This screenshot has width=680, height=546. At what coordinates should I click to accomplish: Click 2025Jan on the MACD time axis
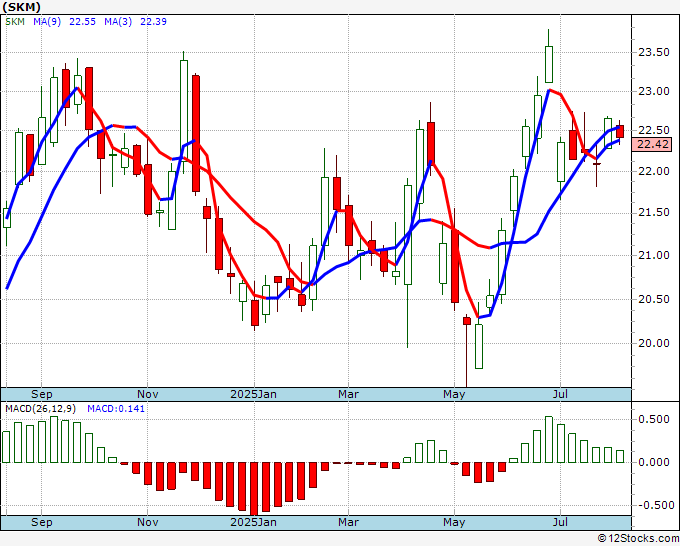(253, 522)
